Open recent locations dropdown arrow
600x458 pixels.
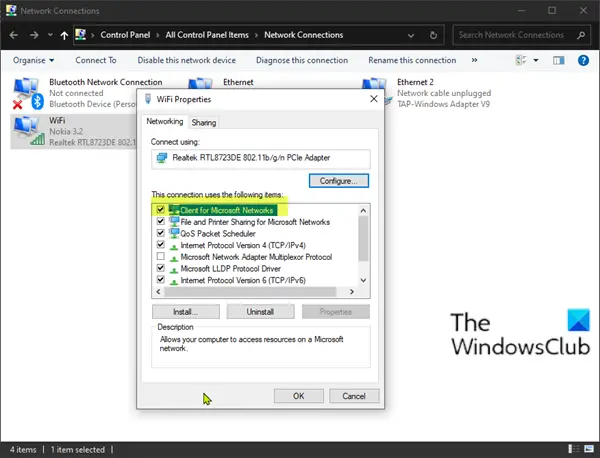(x=50, y=35)
